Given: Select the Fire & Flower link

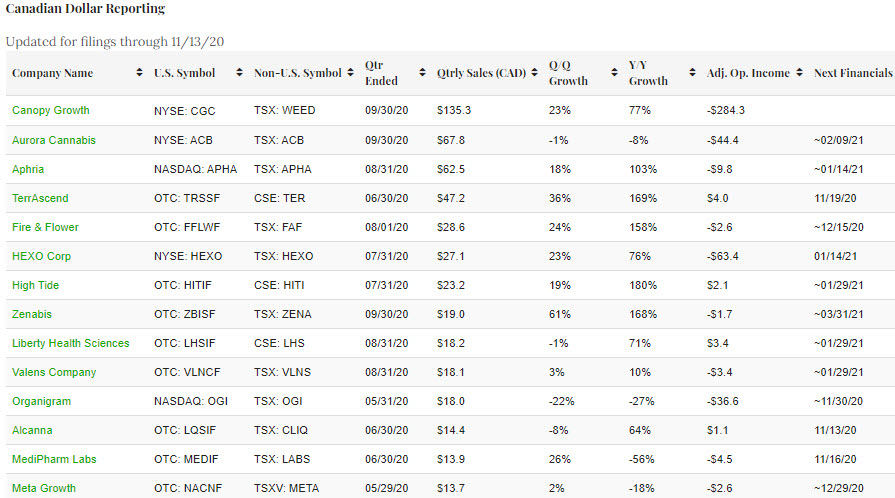Looking at the screenshot, I should point(45,227).
